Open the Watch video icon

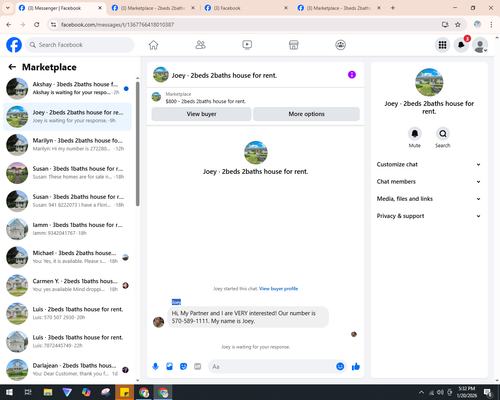[247, 45]
